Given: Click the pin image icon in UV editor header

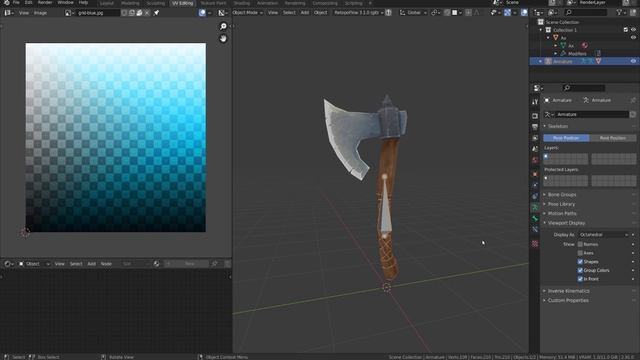Looking at the screenshot, I should coord(156,13).
